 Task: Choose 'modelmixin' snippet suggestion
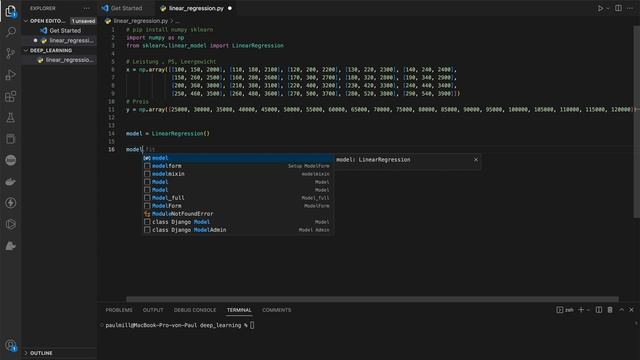[x=238, y=174]
